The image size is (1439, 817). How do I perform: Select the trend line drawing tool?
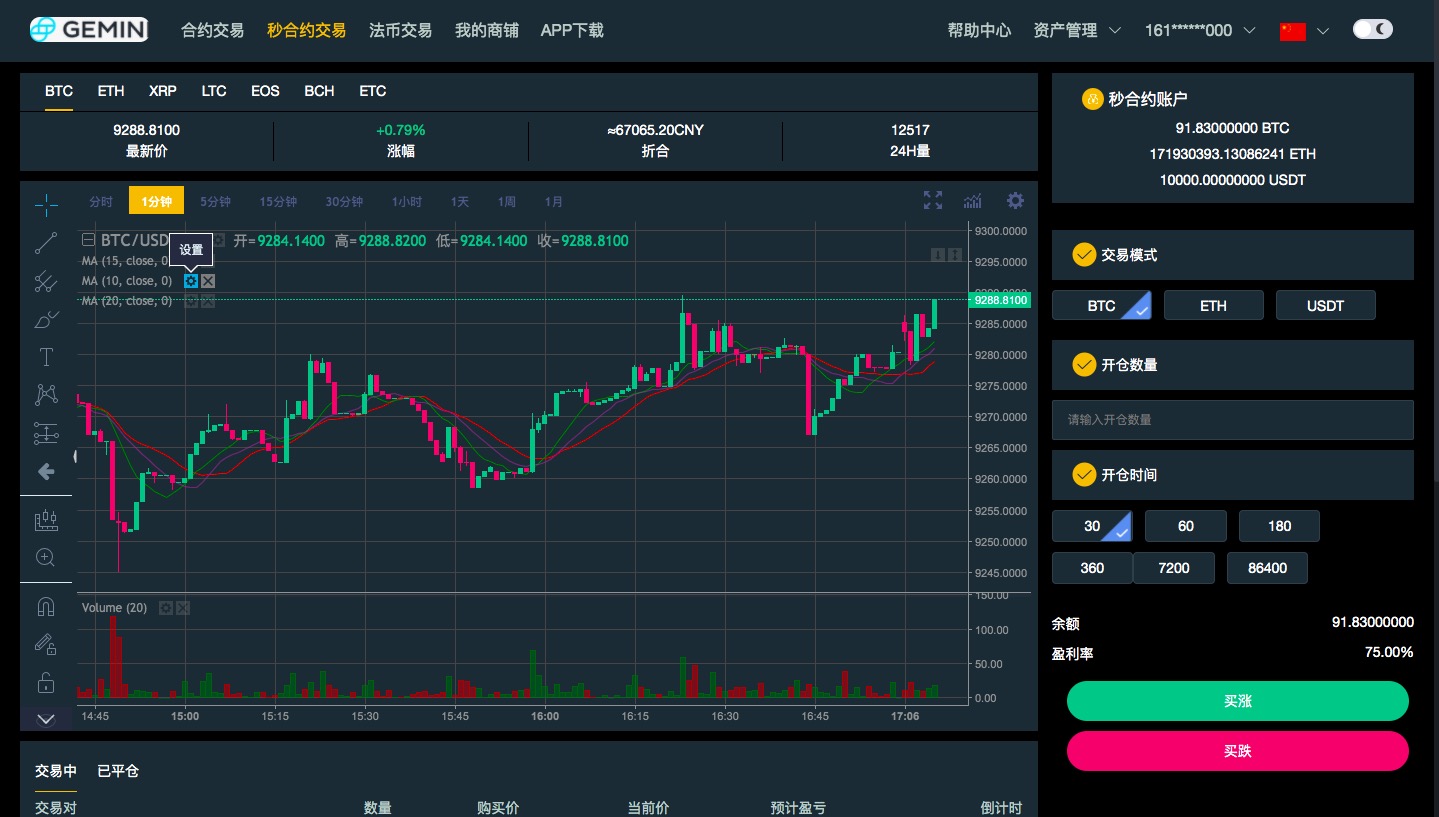[x=46, y=242]
